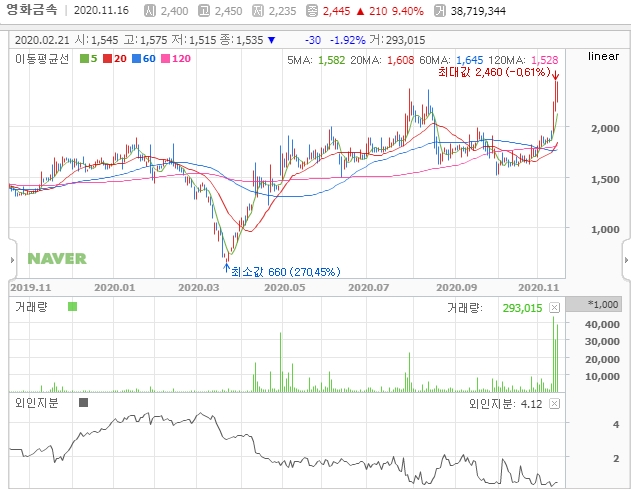Click the green 거래량 legend square
Viewport: 631px width, 490px height.
[x=72, y=307]
